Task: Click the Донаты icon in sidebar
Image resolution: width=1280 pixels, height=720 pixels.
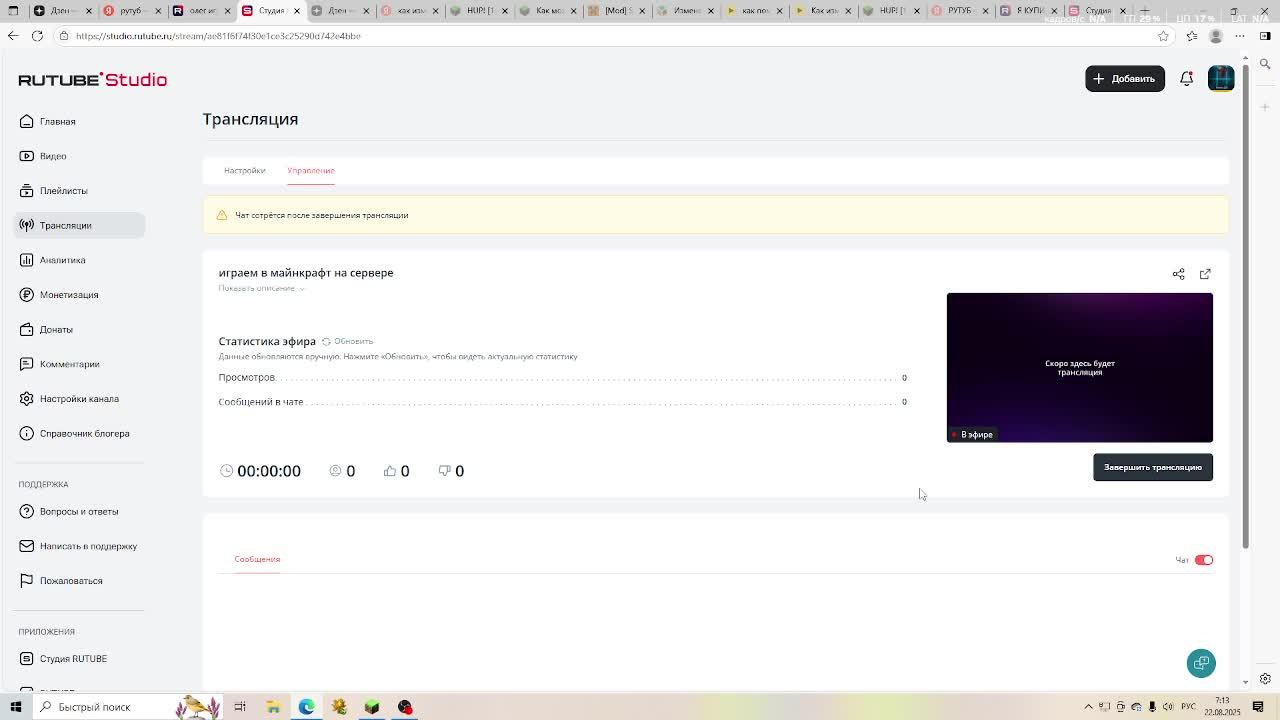Action: click(x=27, y=329)
